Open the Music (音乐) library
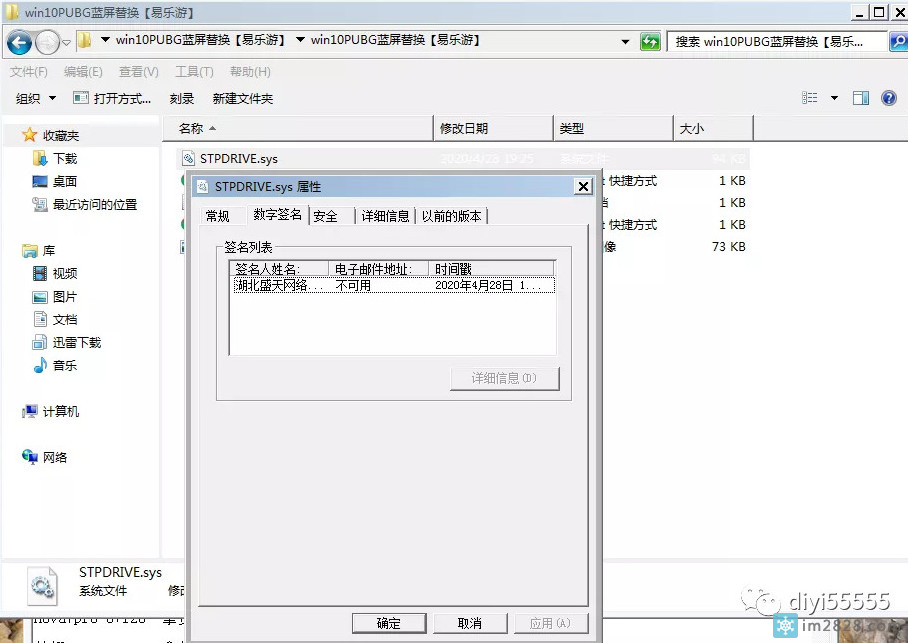Viewport: 908px width, 643px height. [64, 365]
